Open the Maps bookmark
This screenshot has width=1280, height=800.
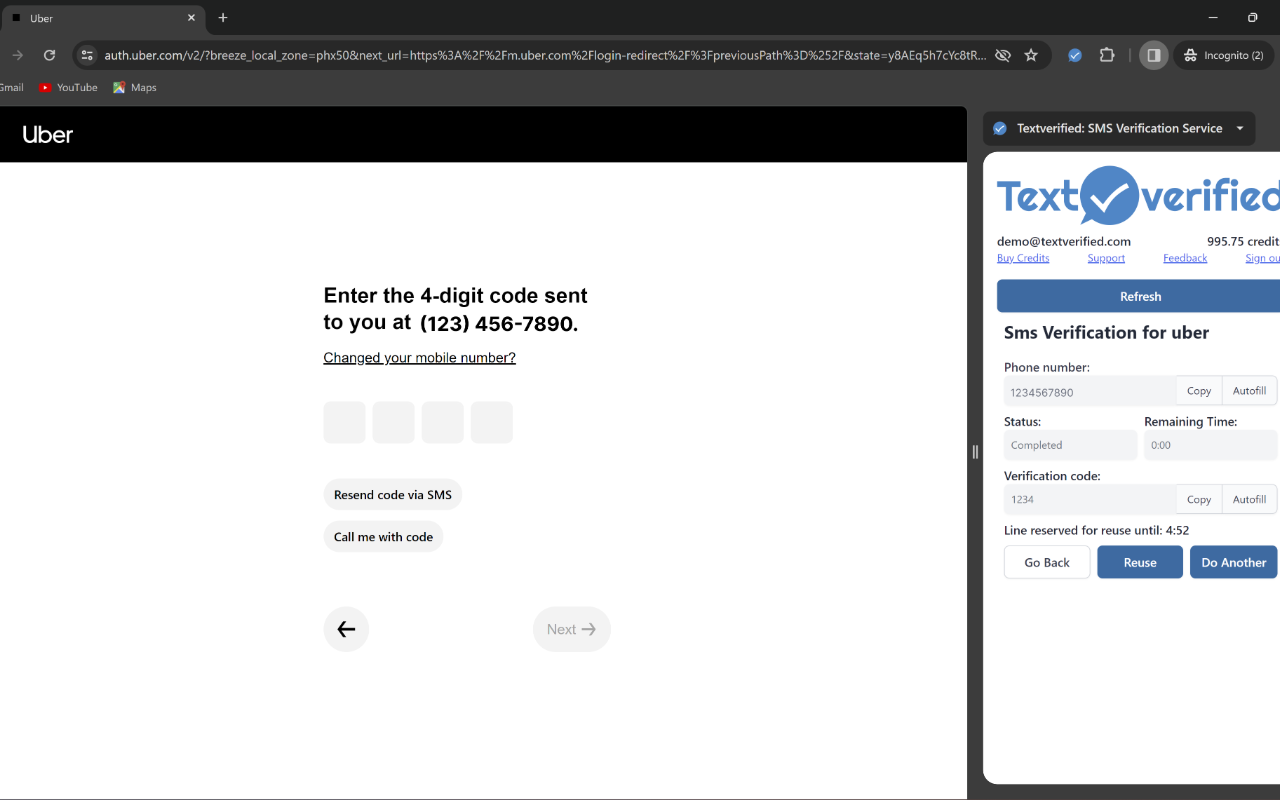[x=135, y=87]
